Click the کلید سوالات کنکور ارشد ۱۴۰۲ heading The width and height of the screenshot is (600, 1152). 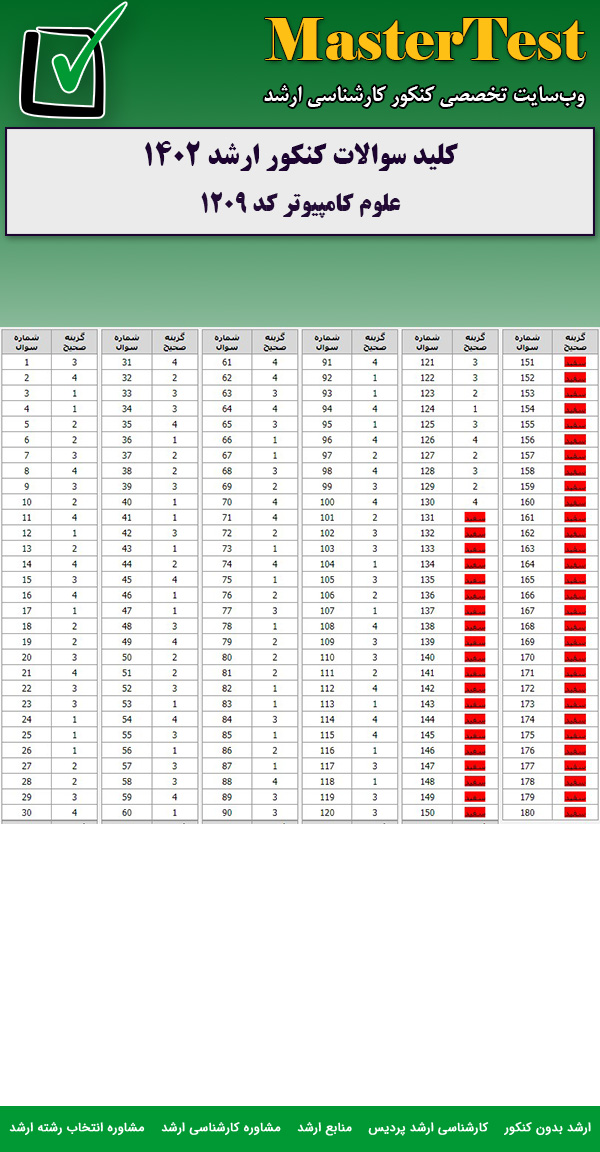(300, 156)
